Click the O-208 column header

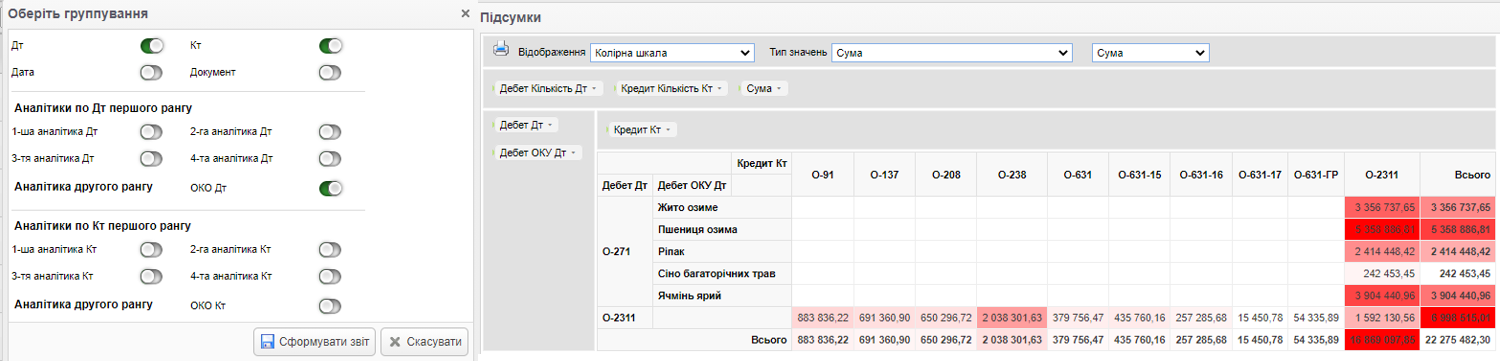(946, 175)
